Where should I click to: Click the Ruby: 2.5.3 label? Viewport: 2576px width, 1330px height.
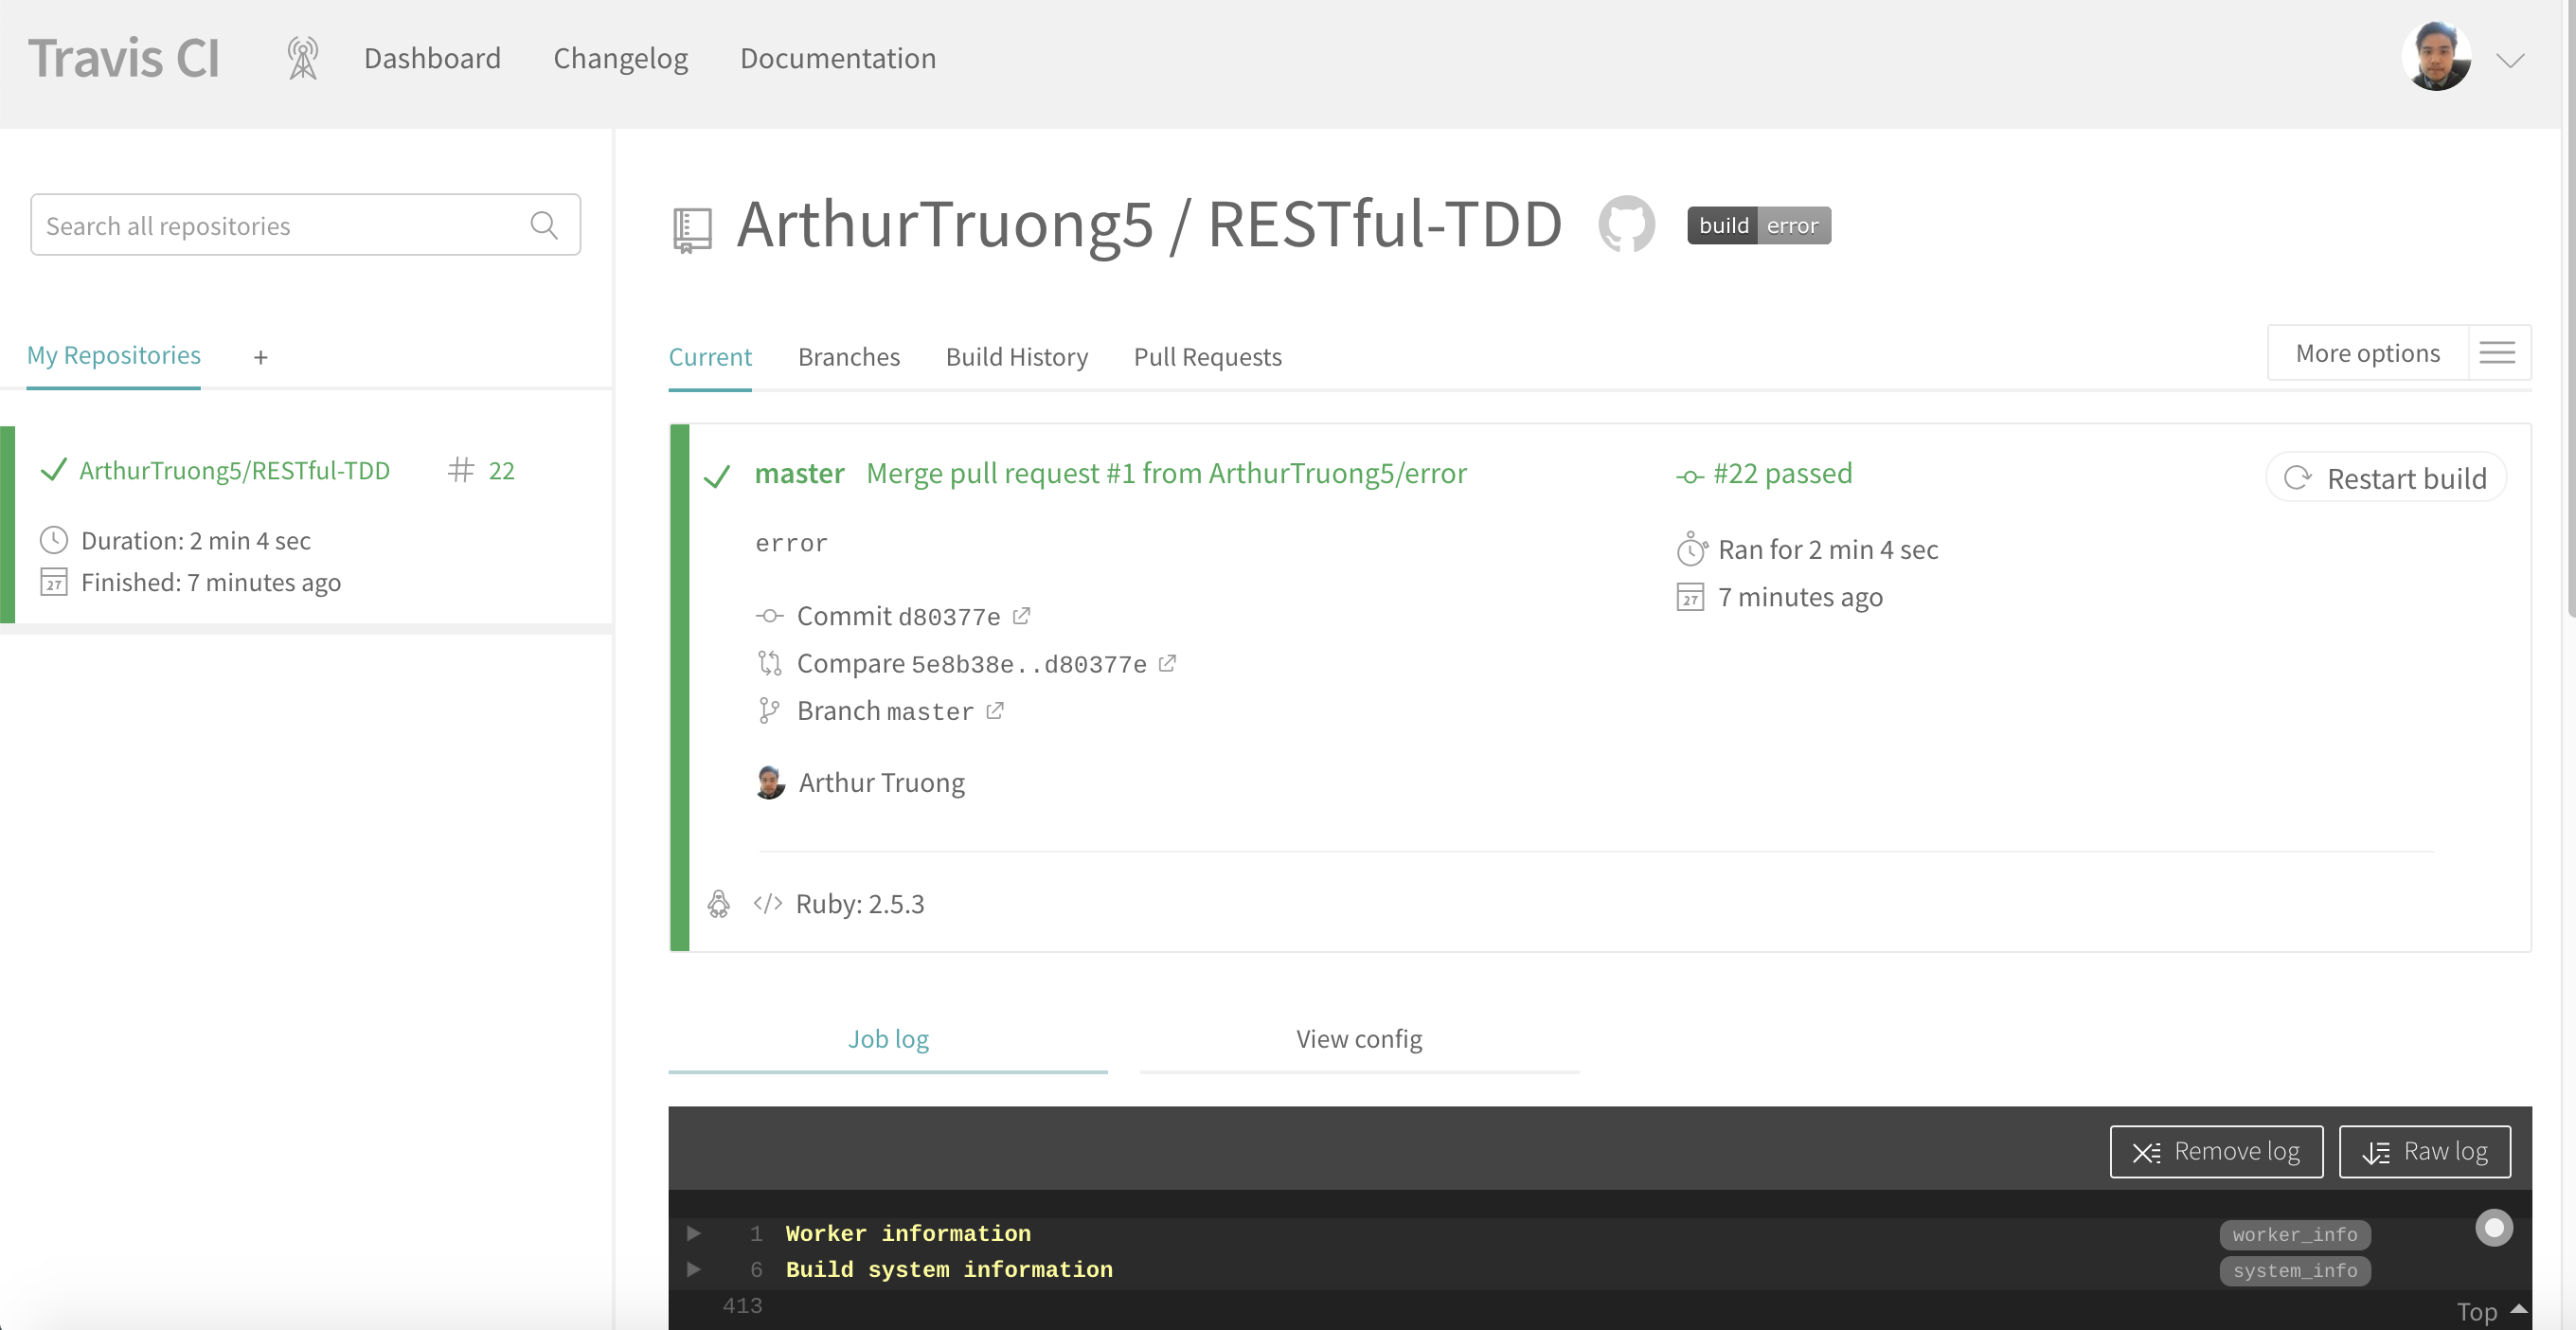pos(859,903)
